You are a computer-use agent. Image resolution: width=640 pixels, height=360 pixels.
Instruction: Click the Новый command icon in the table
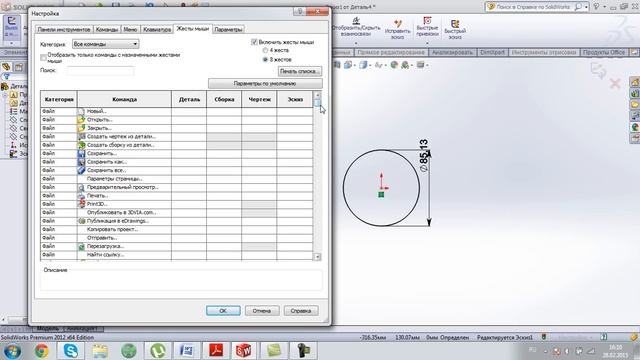pyautogui.click(x=81, y=111)
